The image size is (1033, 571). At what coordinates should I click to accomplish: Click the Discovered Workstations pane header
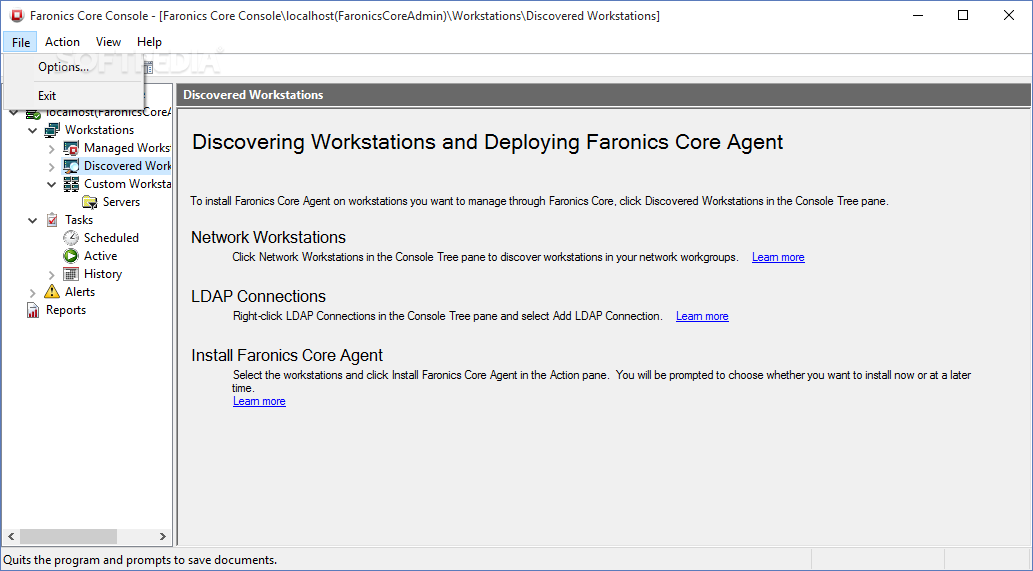point(603,95)
